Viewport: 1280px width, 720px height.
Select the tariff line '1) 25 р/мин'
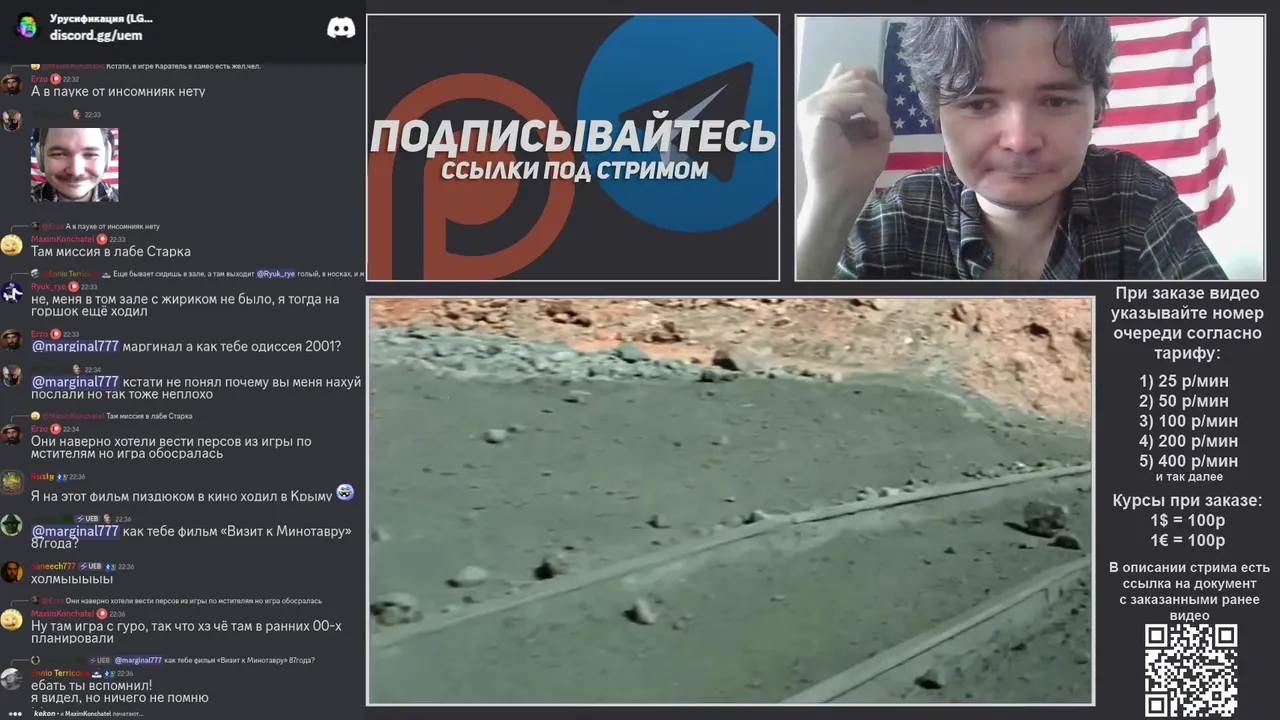click(1184, 381)
